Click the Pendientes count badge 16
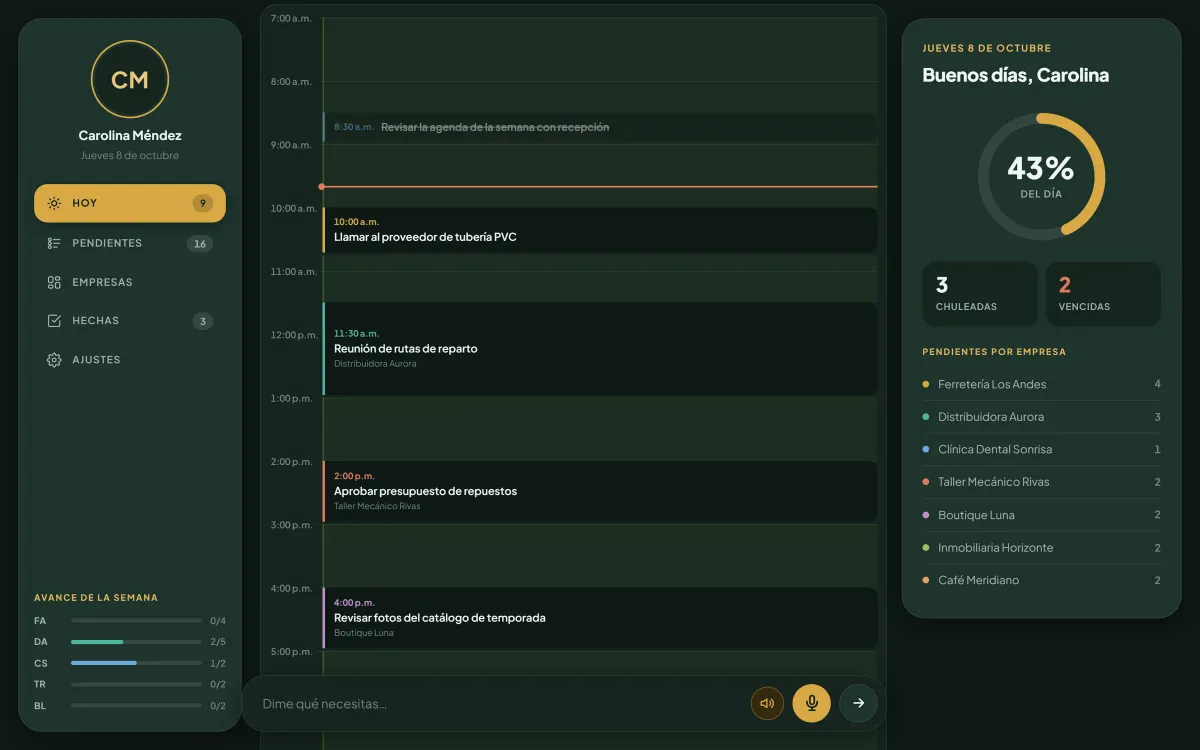This screenshot has width=1200, height=750. click(200, 243)
